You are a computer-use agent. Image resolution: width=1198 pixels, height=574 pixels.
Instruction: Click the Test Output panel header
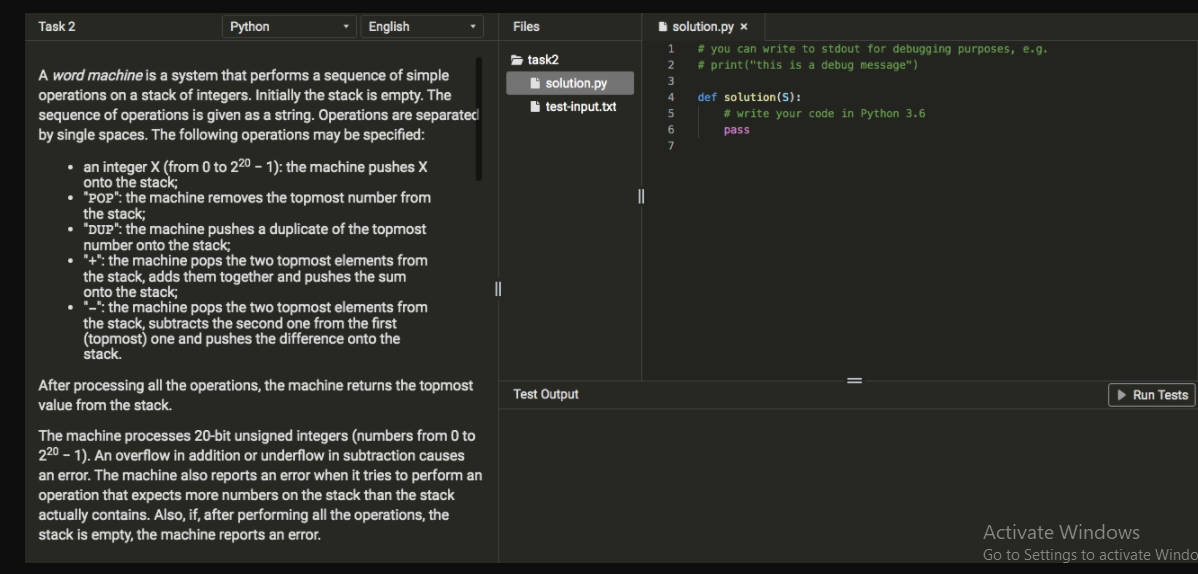point(546,395)
